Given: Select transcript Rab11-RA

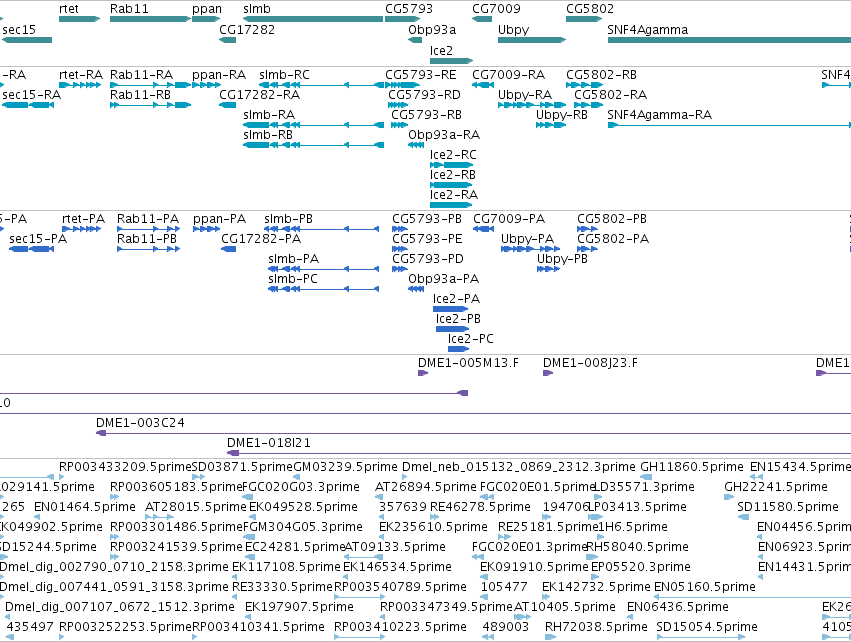Looking at the screenshot, I should [x=150, y=85].
